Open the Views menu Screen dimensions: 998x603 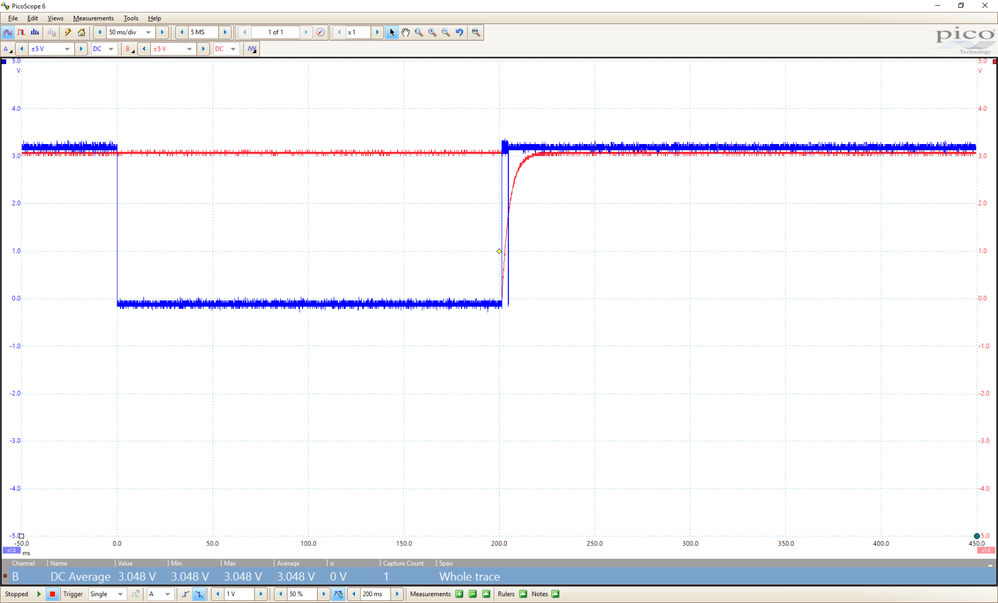pos(55,18)
